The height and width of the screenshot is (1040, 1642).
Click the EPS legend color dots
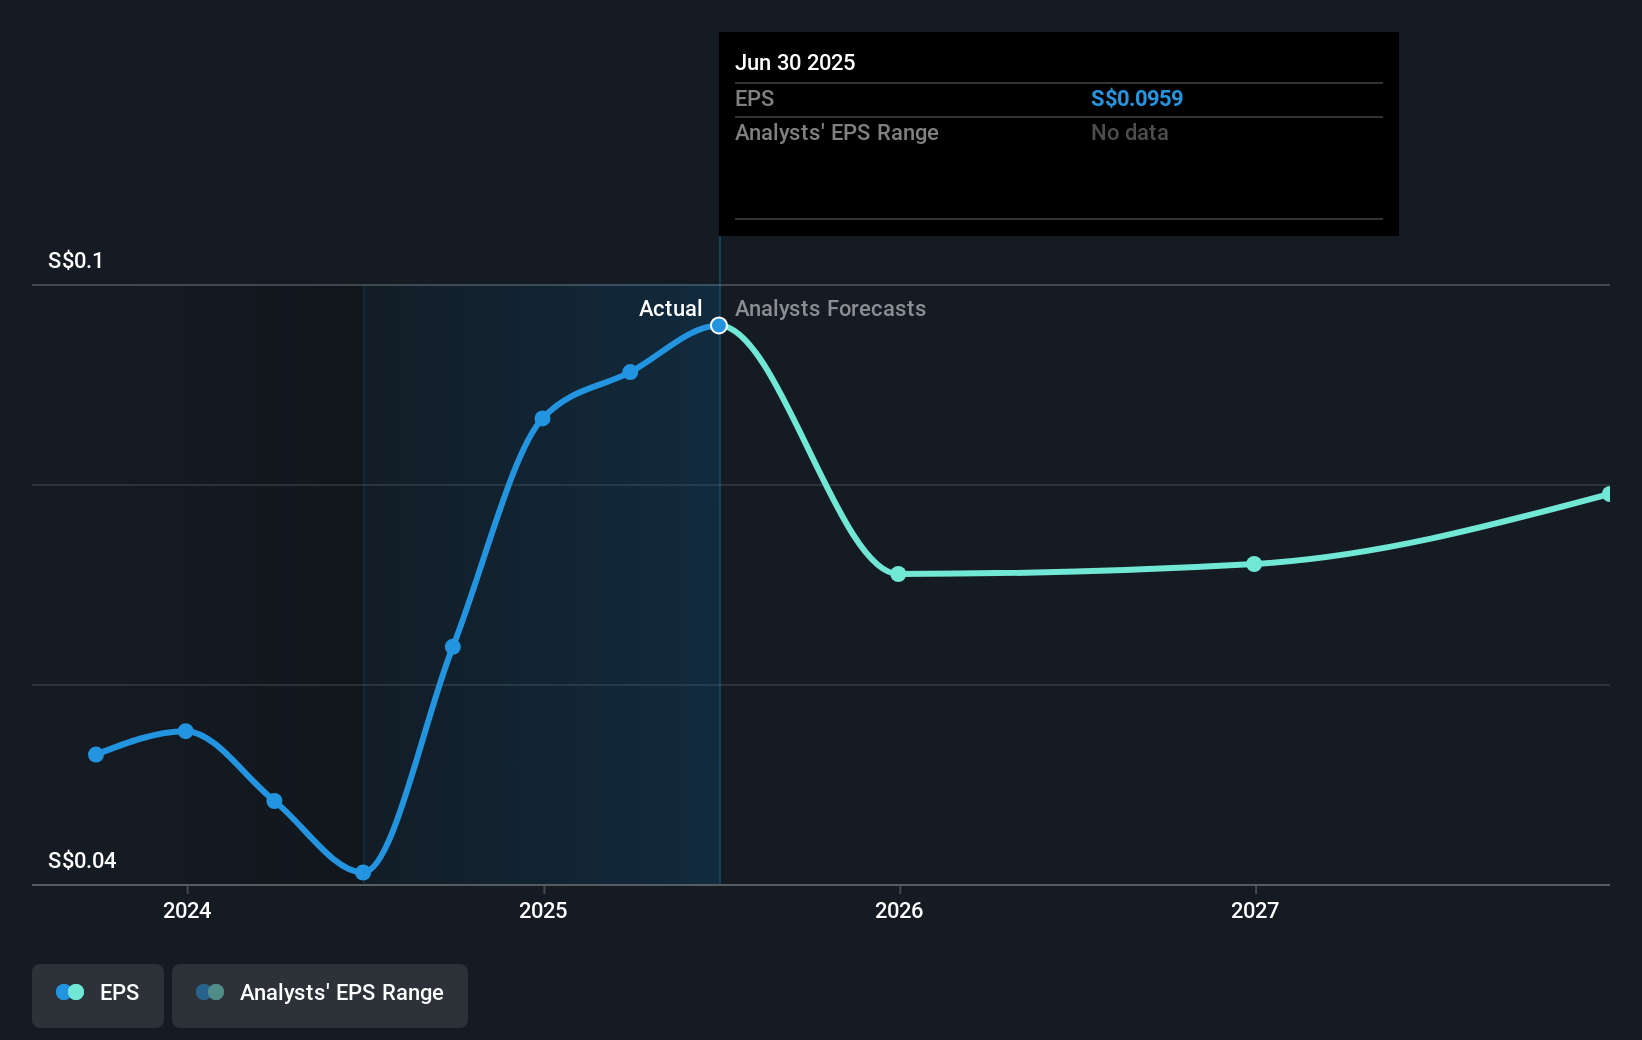[70, 993]
